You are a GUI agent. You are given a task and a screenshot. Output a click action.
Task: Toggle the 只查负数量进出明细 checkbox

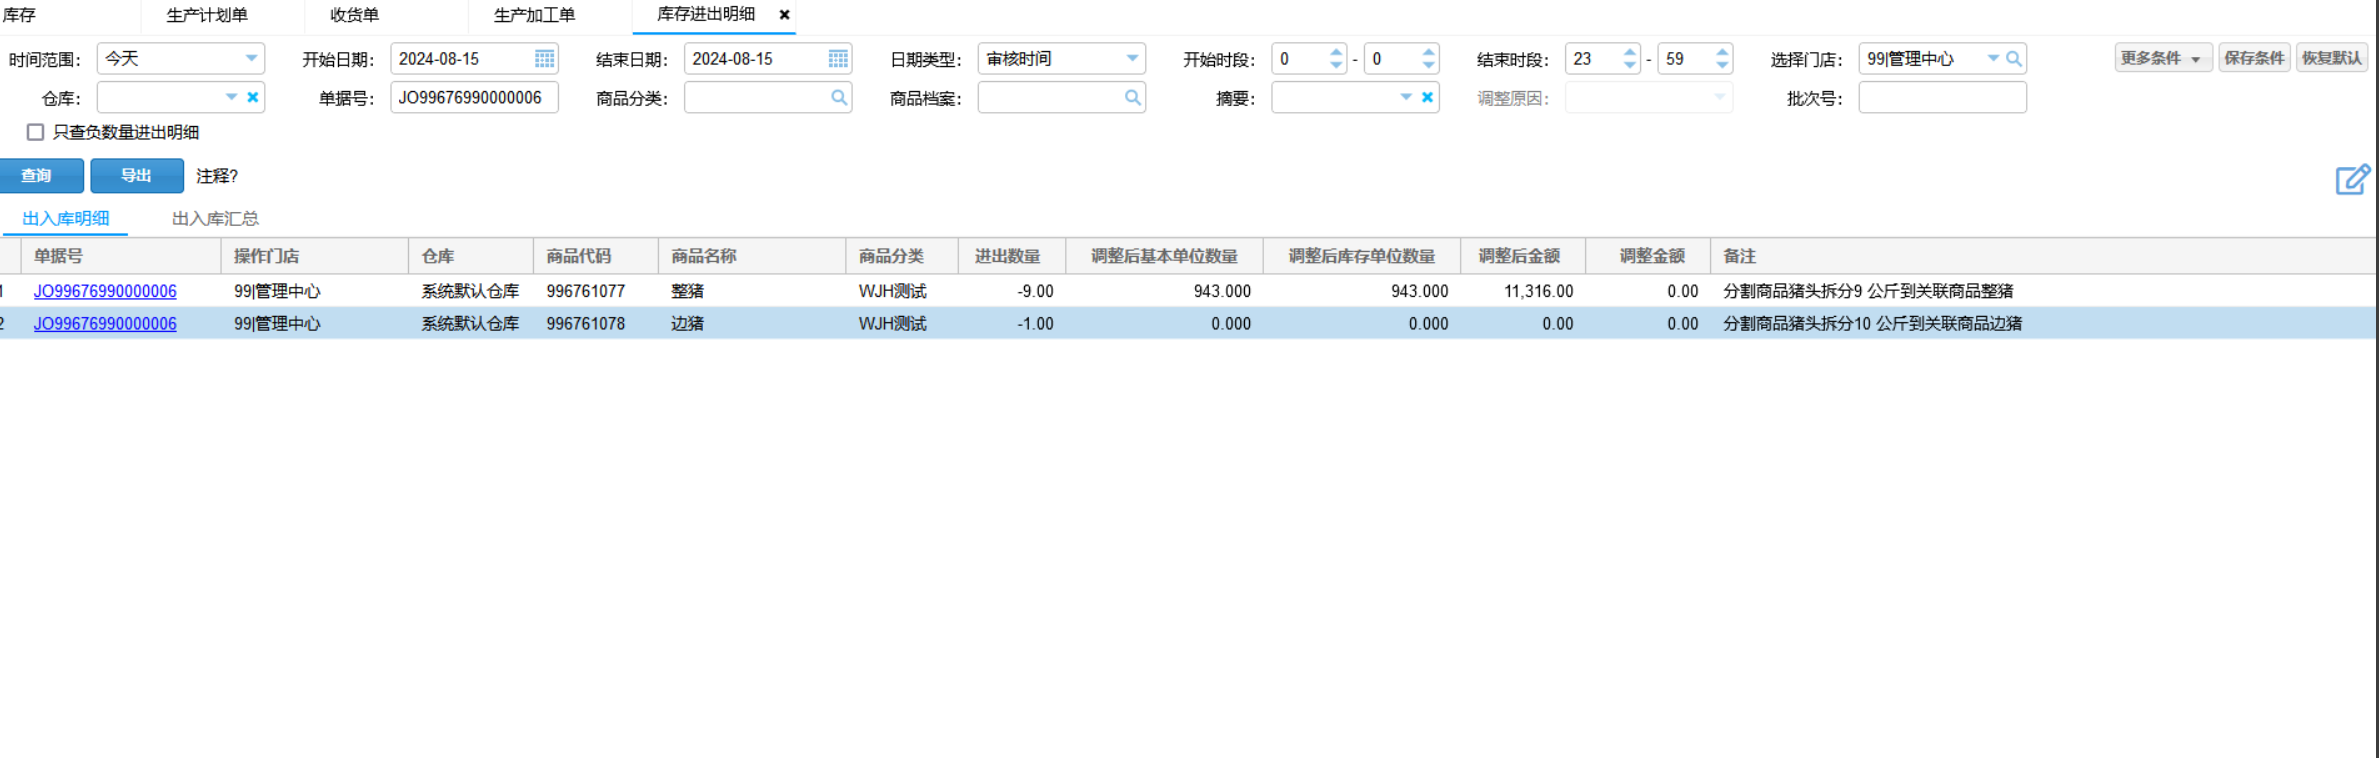click(36, 132)
